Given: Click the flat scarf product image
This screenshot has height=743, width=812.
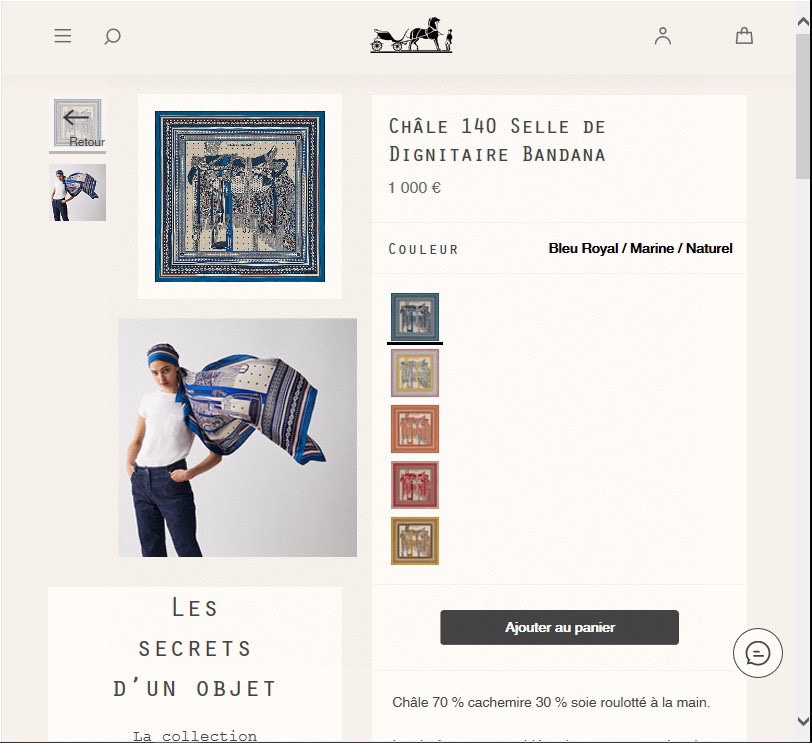Looking at the screenshot, I should point(240,196).
